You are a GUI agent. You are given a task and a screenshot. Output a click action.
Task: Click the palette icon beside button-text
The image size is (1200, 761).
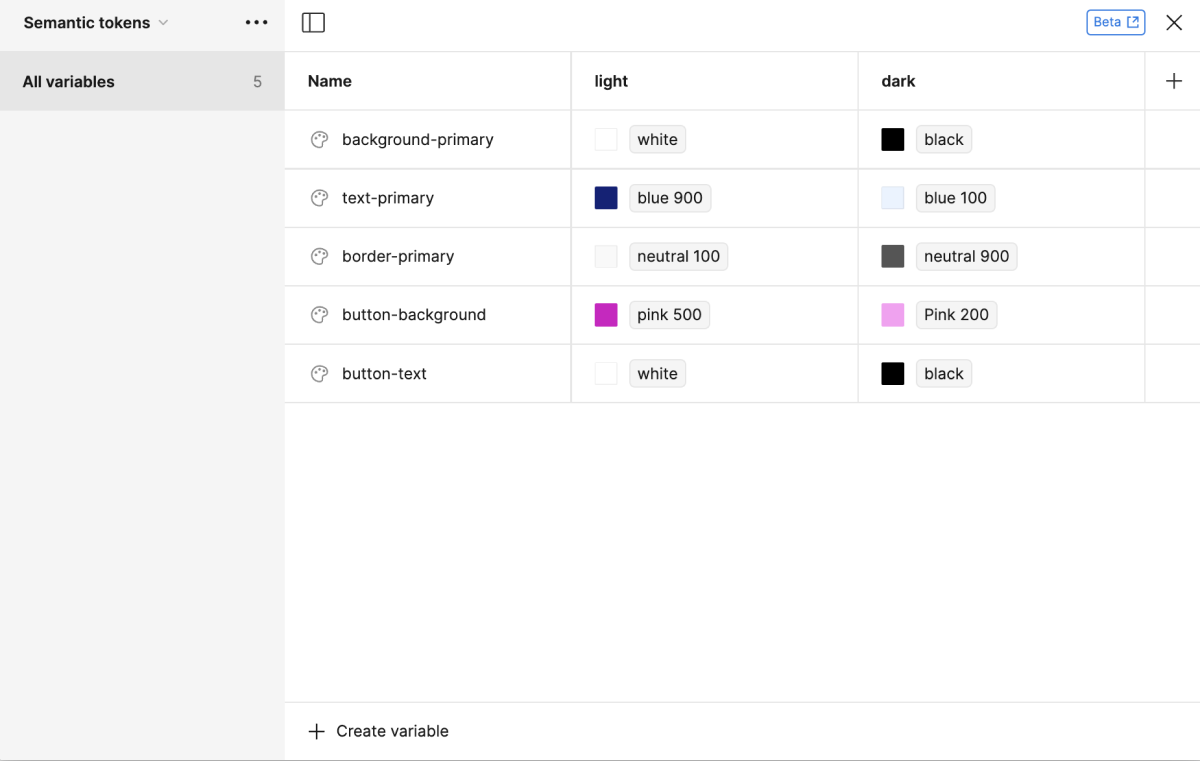click(319, 374)
